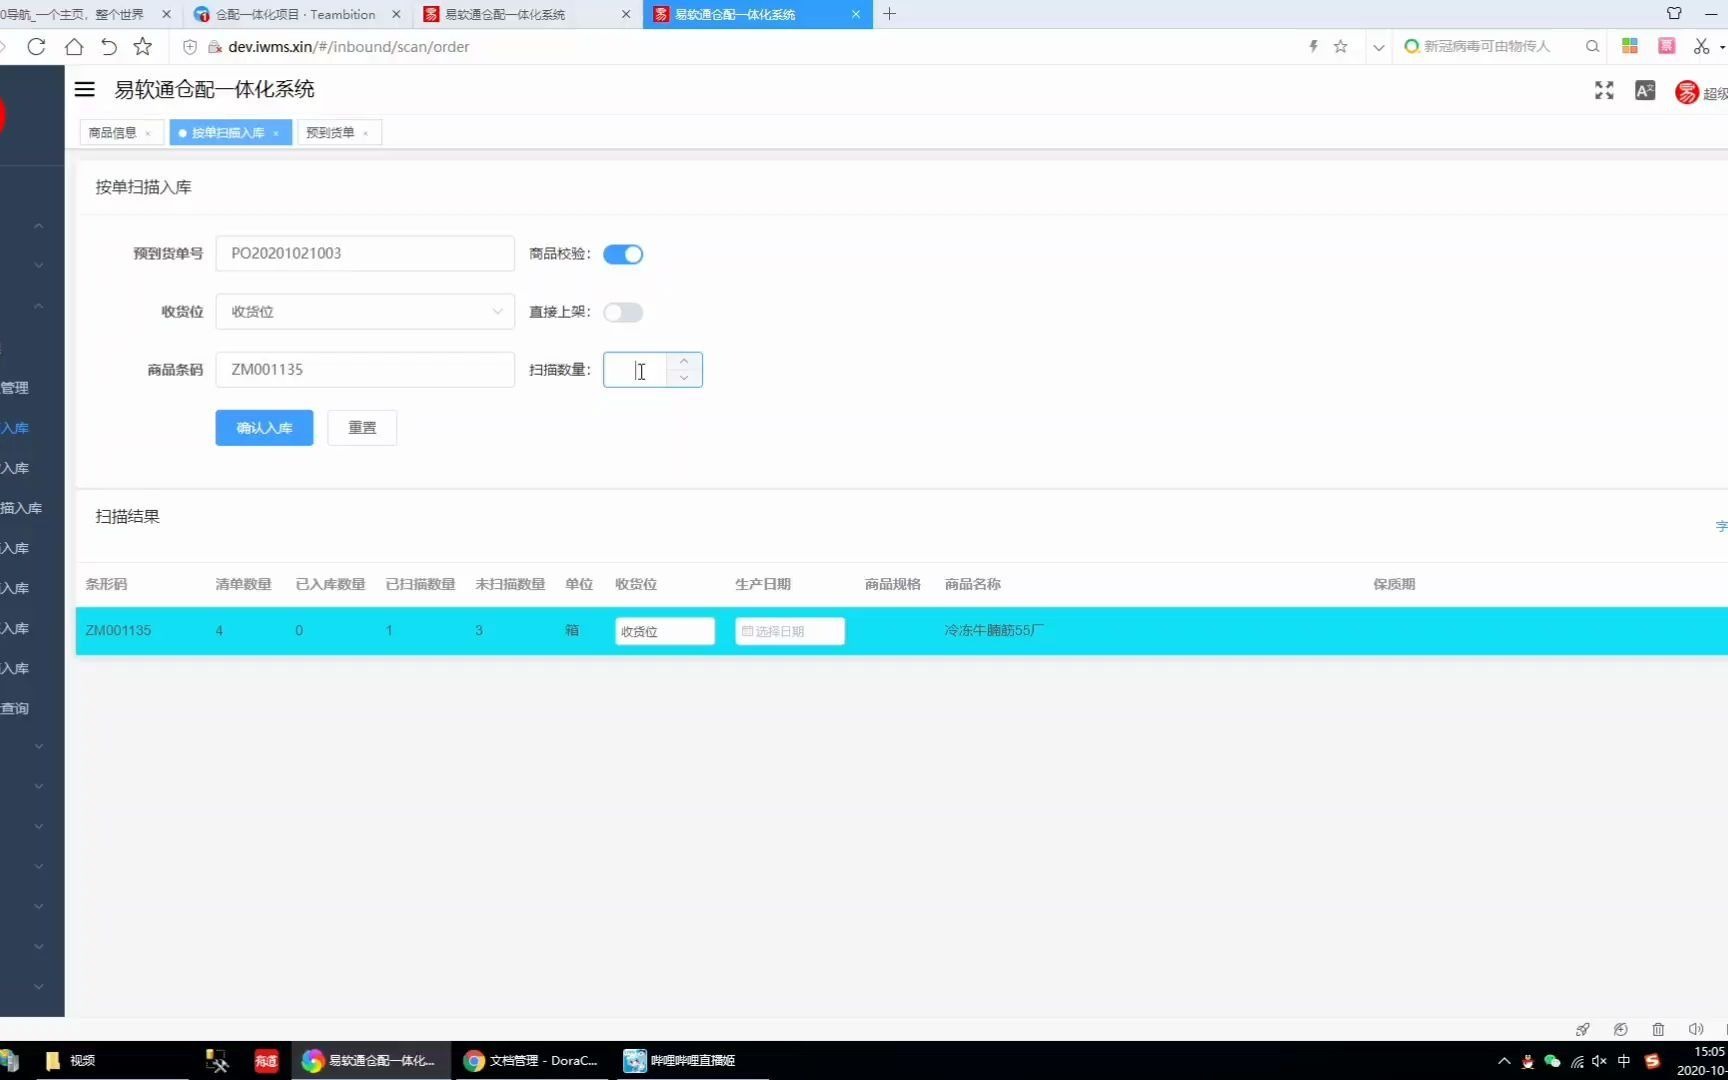Switch to the Teambition browser tab
Viewport: 1728px width, 1080px height.
(296, 14)
